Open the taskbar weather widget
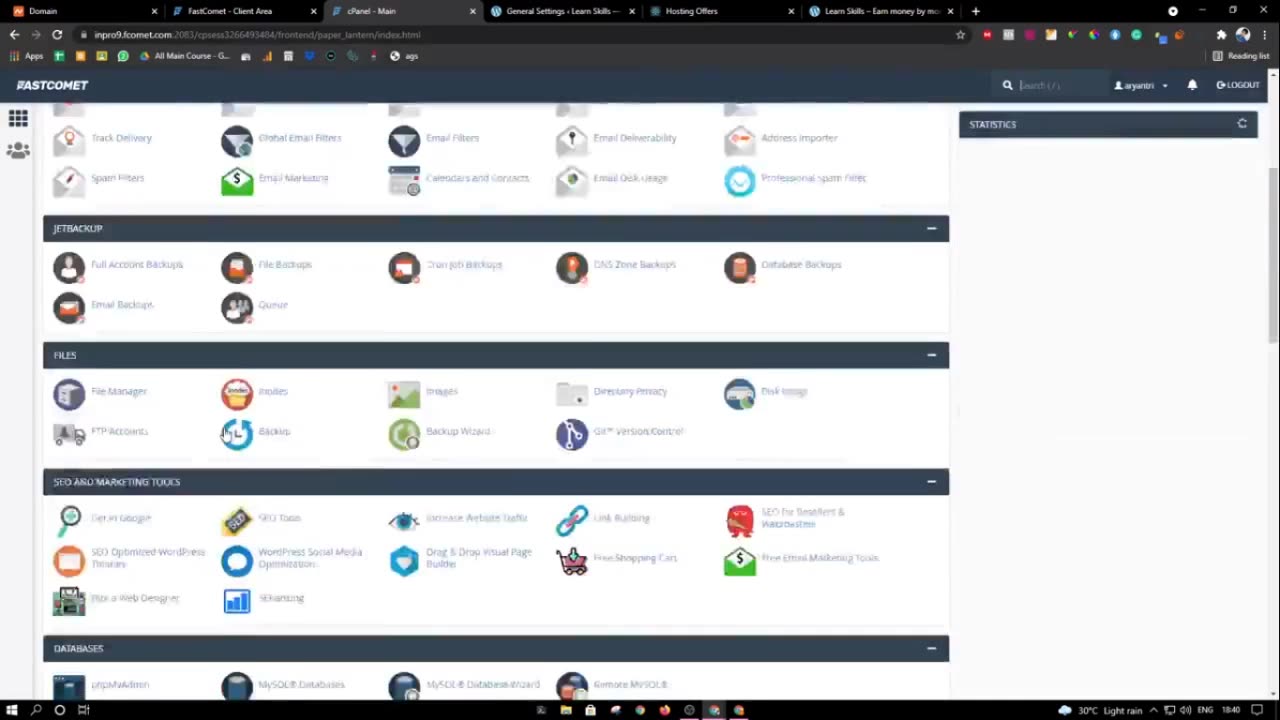Image resolution: width=1280 pixels, height=720 pixels. 1100,710
